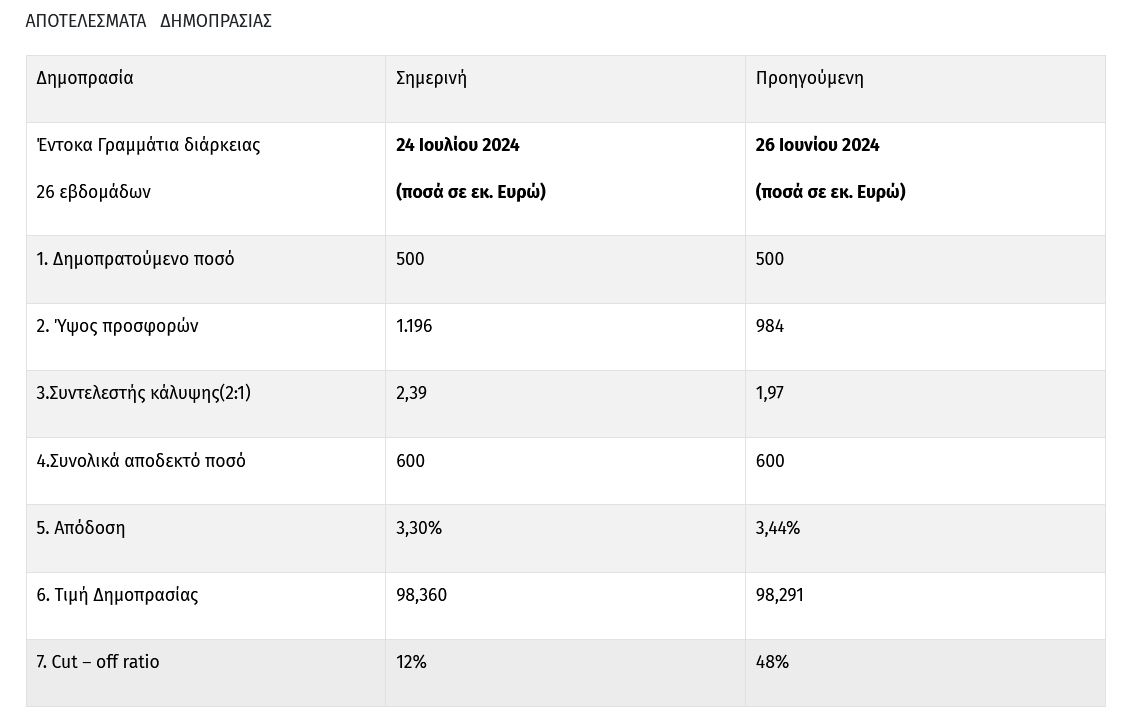This screenshot has height=725, width=1124.
Task: Click the previous yield value 3,44%
Action: tap(778, 528)
